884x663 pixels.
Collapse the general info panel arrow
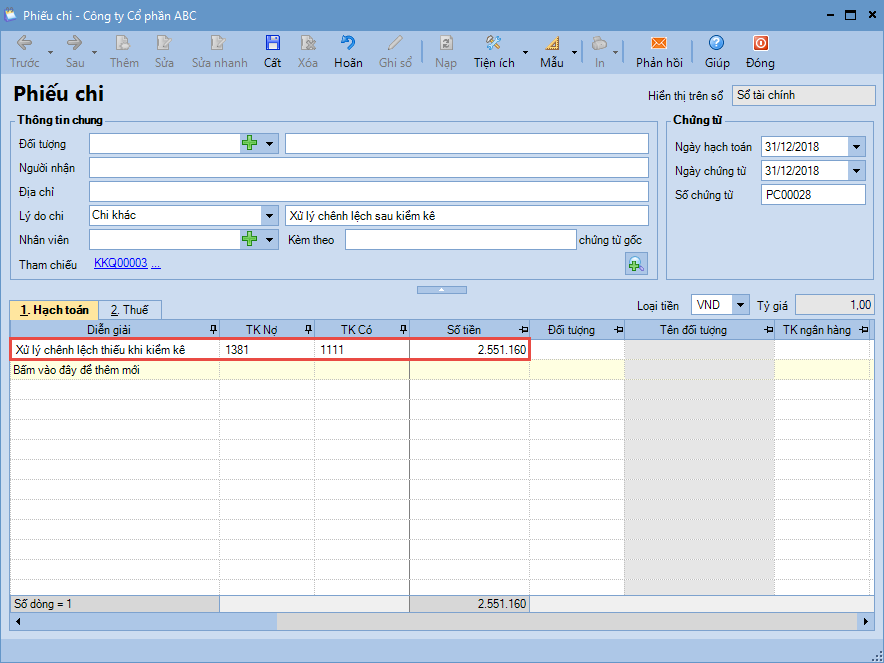click(442, 290)
